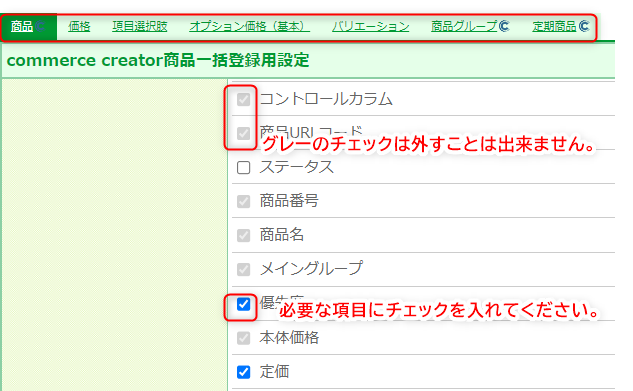Click the 定価 label text

[x=275, y=372]
